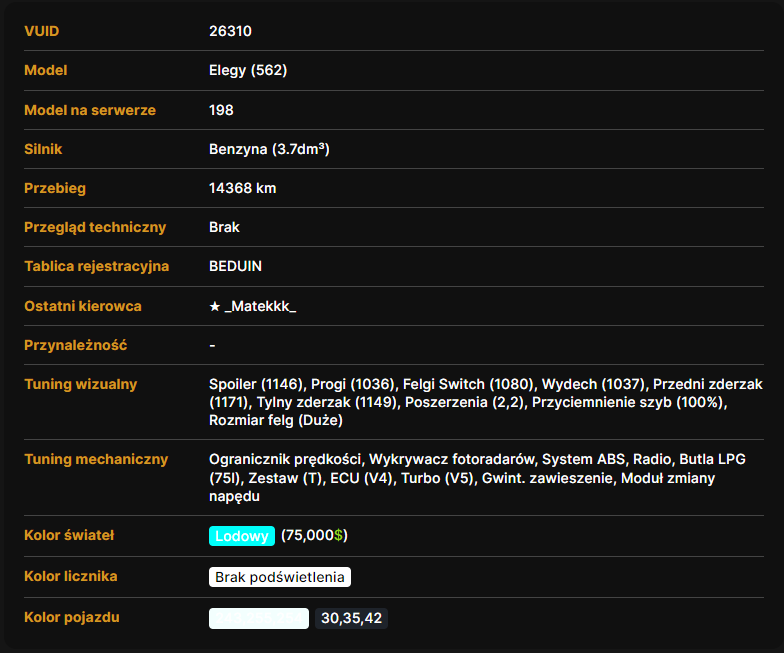Click the Tuning mechaniczny parts list text
Screen dimensions: 784x653
(x=477, y=478)
